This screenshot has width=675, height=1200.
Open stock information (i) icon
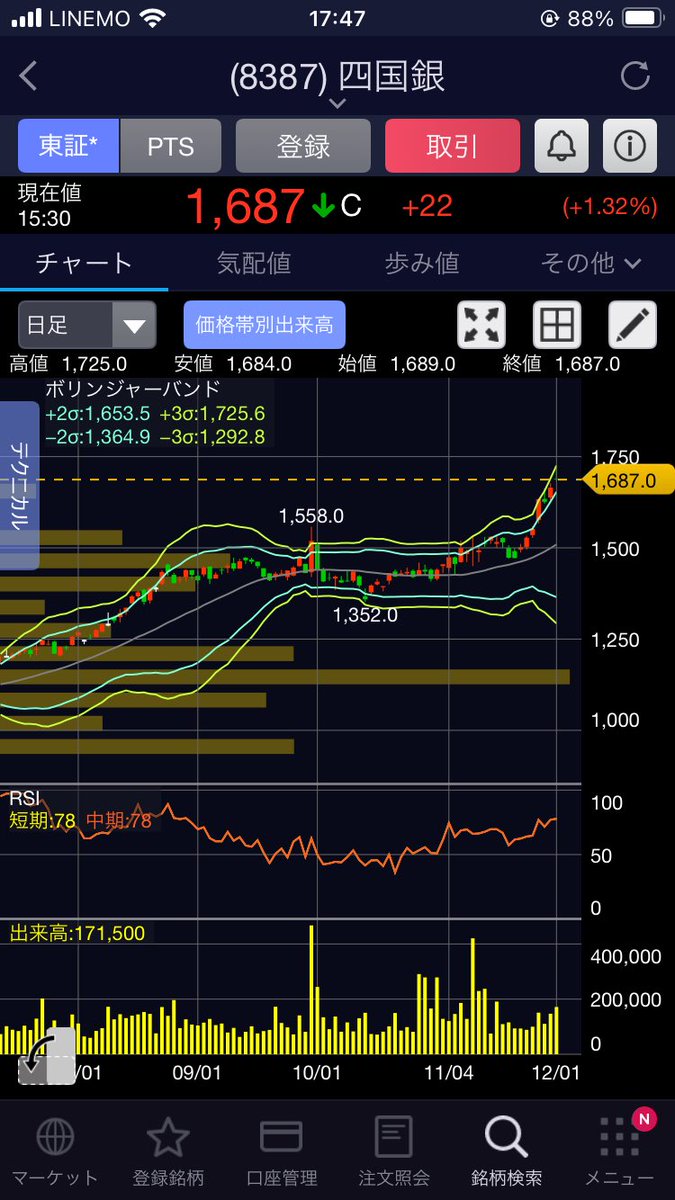click(x=630, y=147)
